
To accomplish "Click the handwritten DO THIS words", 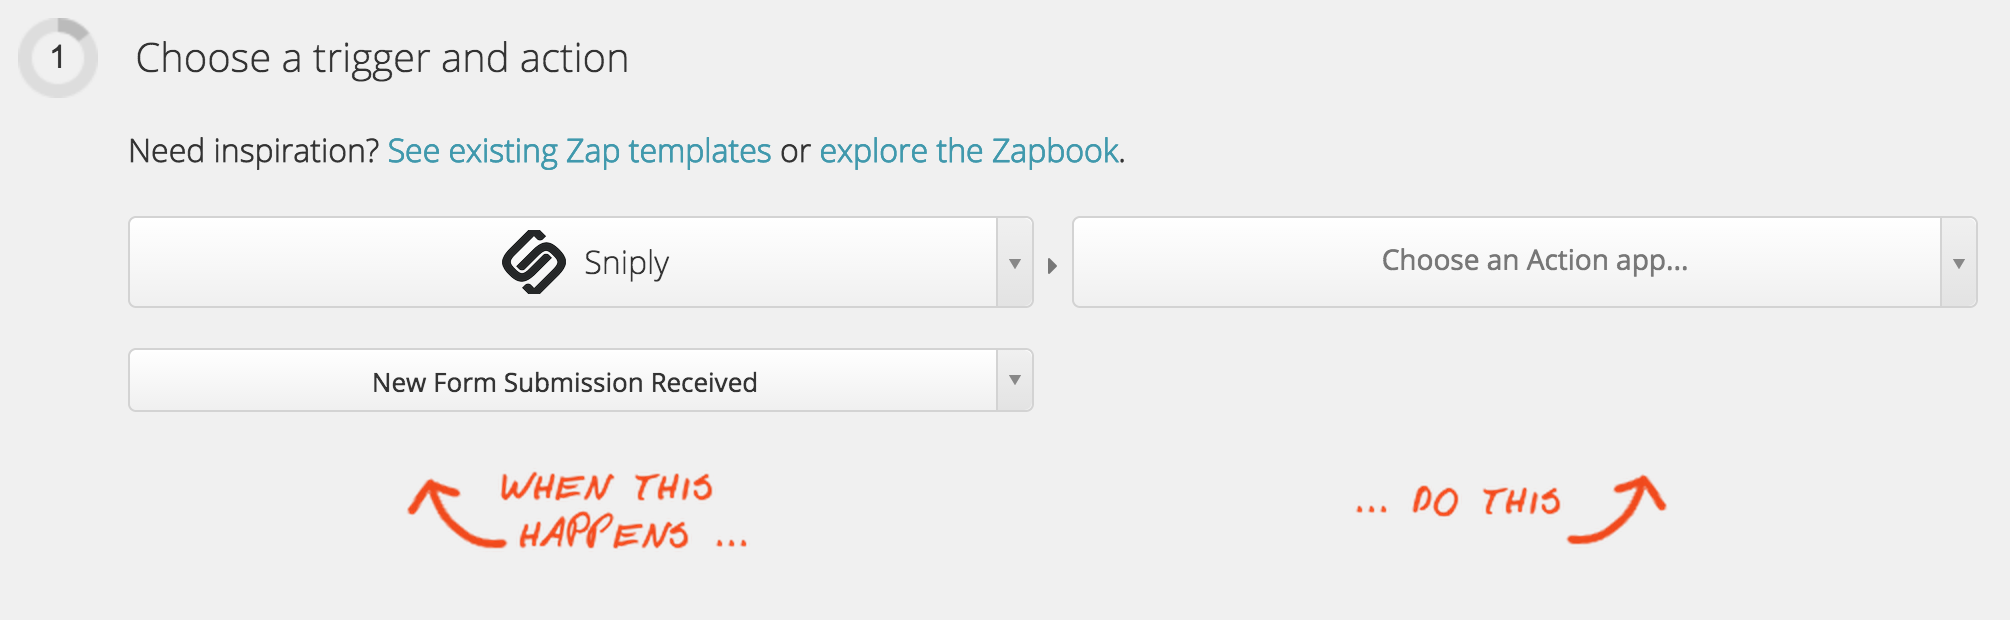I will click(1486, 500).
